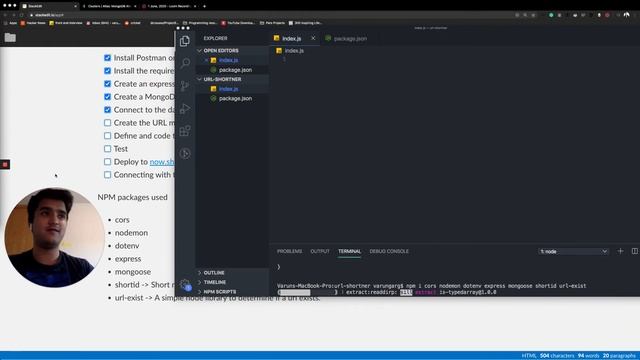Viewport: 640px width, 360px height.
Task: Click the red extension icon in browser toolbar
Action: (x=607, y=15)
